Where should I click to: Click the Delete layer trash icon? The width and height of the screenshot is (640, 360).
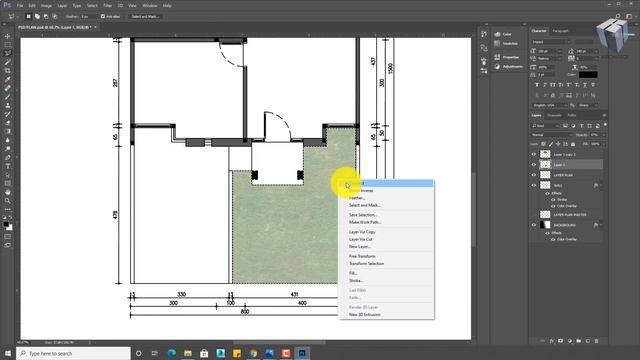click(x=596, y=340)
